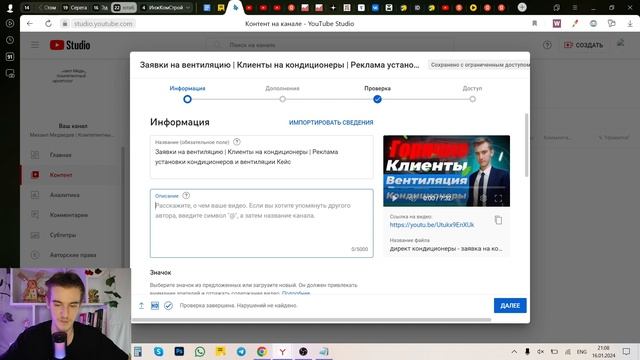Open the YouTube Studio help icon
Viewport: 640px width, 360px height.
[x=547, y=45]
